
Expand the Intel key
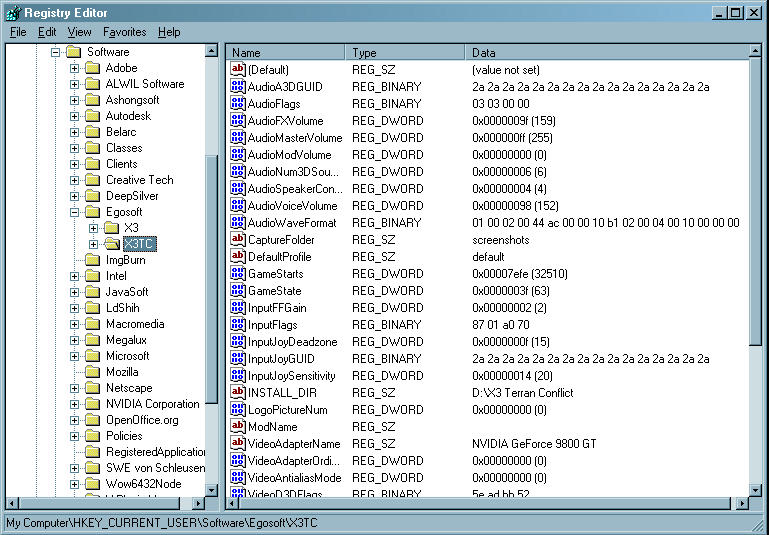(75, 276)
